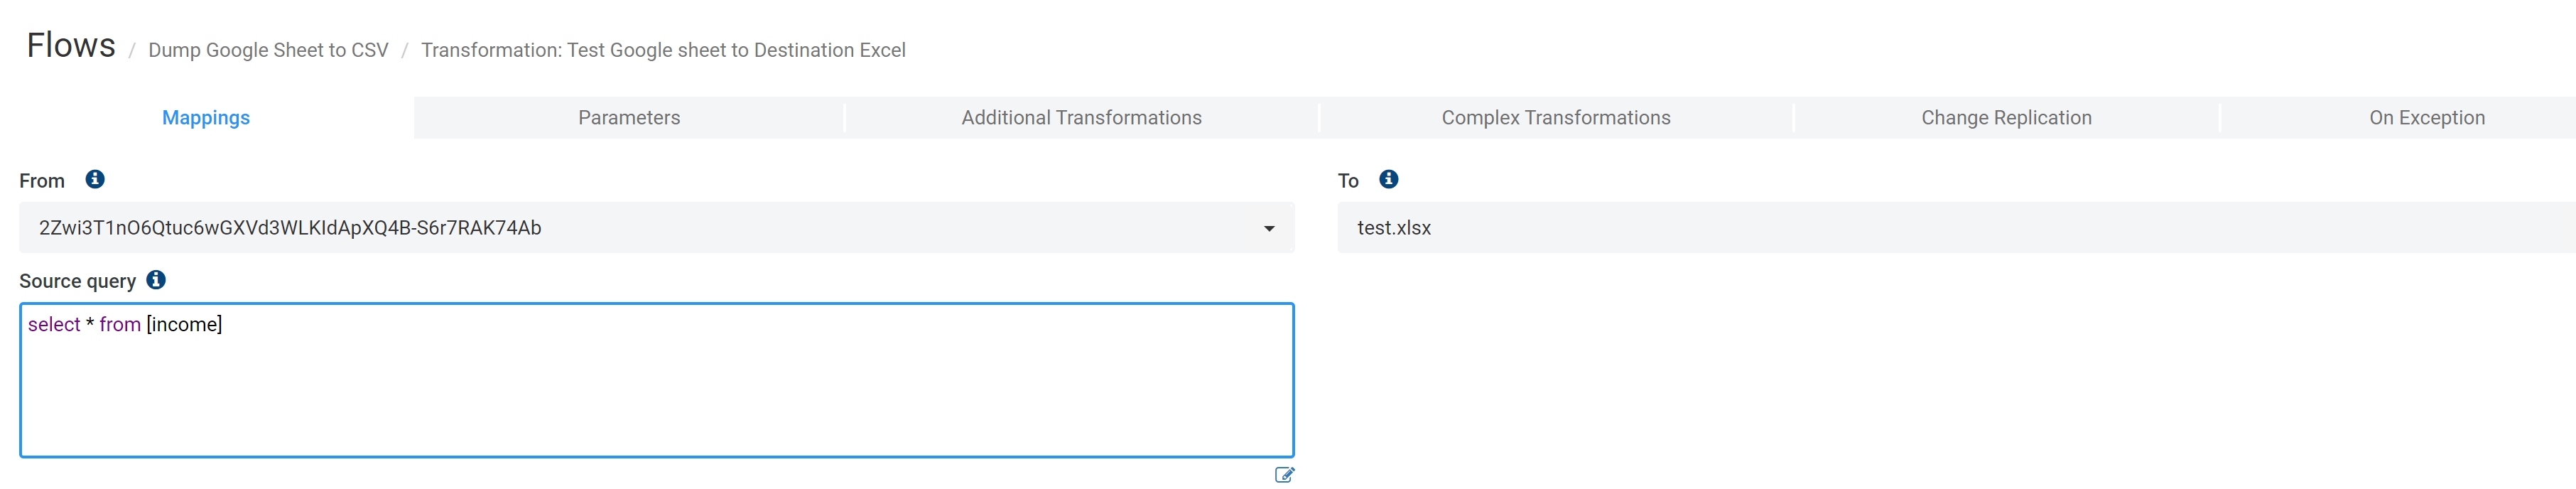Click empty area of Source query editor
This screenshot has height=489, width=2576.
[x=656, y=400]
